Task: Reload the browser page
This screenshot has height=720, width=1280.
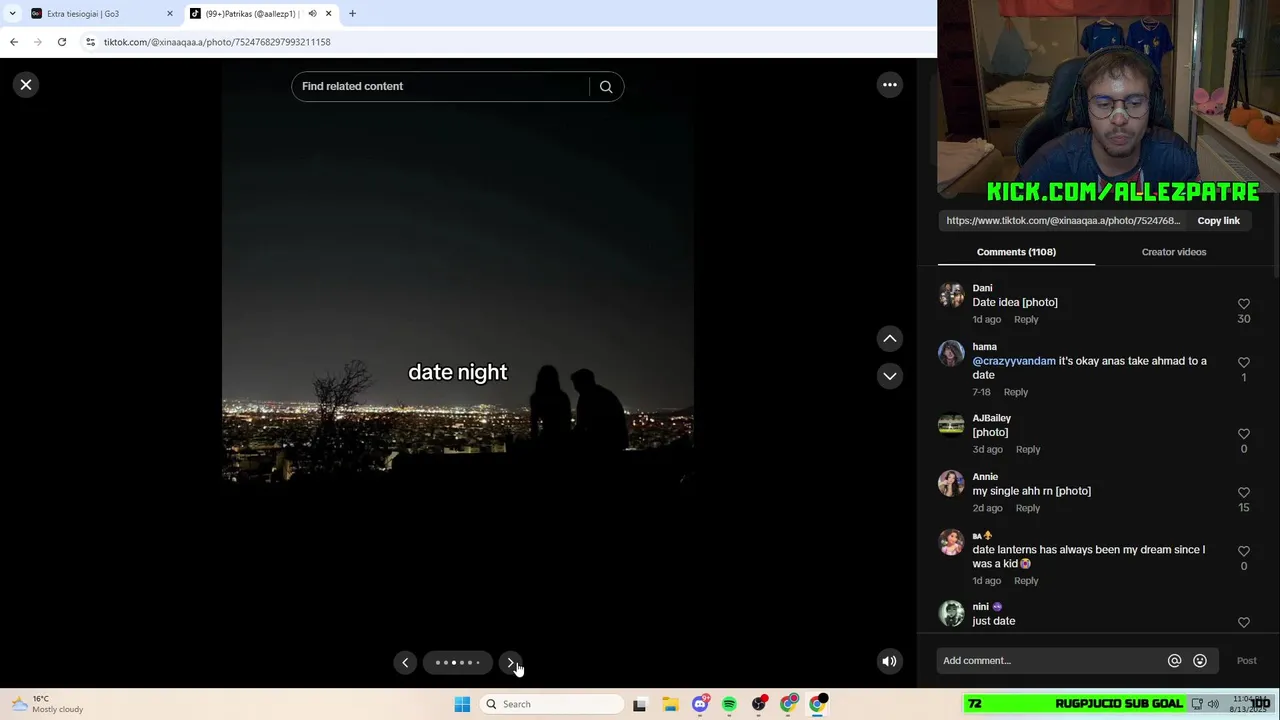Action: [x=62, y=42]
